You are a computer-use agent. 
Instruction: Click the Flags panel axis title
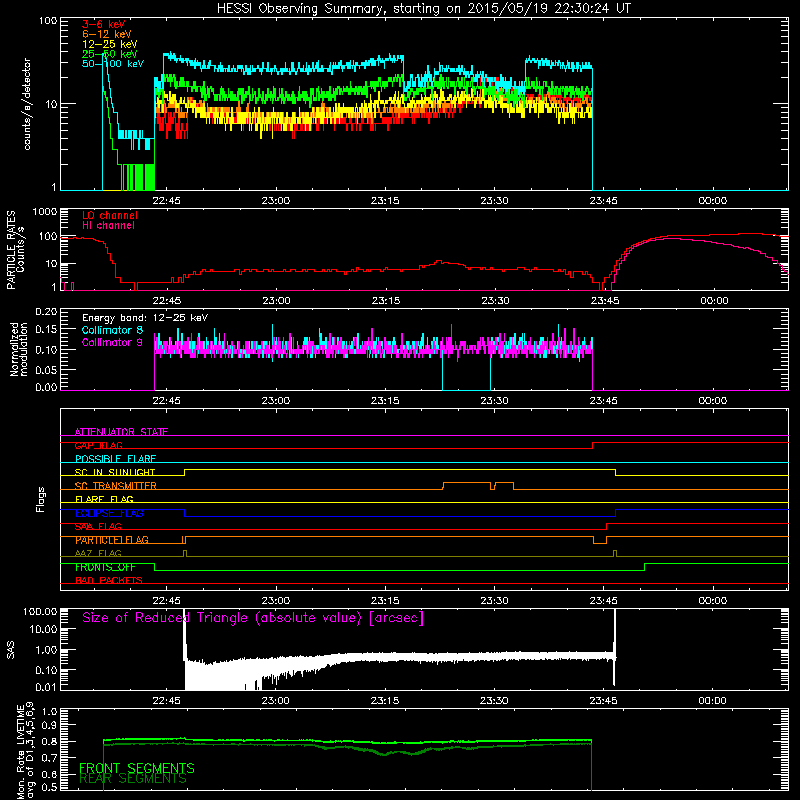click(x=41, y=499)
